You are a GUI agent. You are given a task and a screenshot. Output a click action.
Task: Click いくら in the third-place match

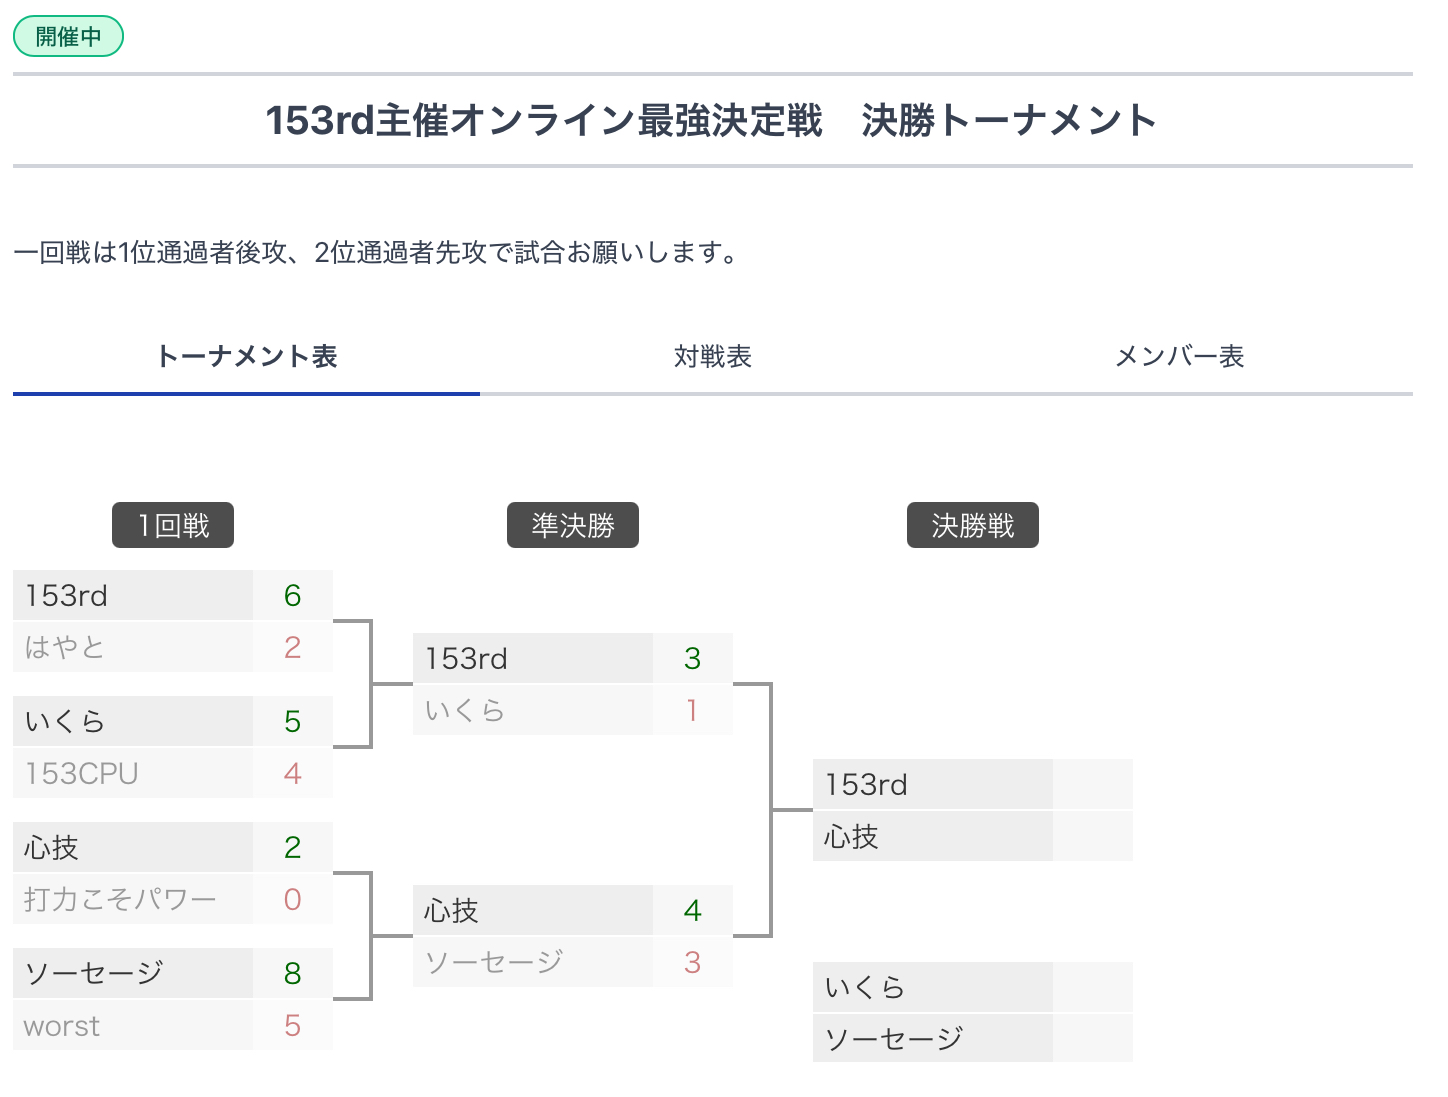[933, 987]
